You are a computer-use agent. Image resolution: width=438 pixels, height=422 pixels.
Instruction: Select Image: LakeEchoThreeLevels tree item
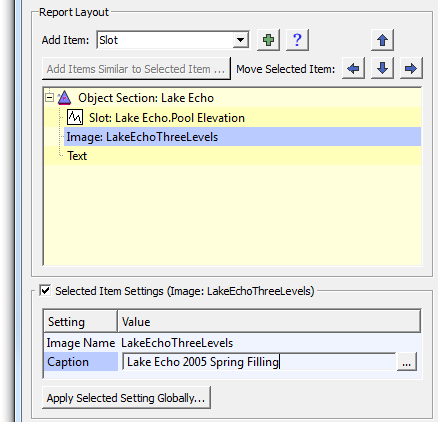242,137
